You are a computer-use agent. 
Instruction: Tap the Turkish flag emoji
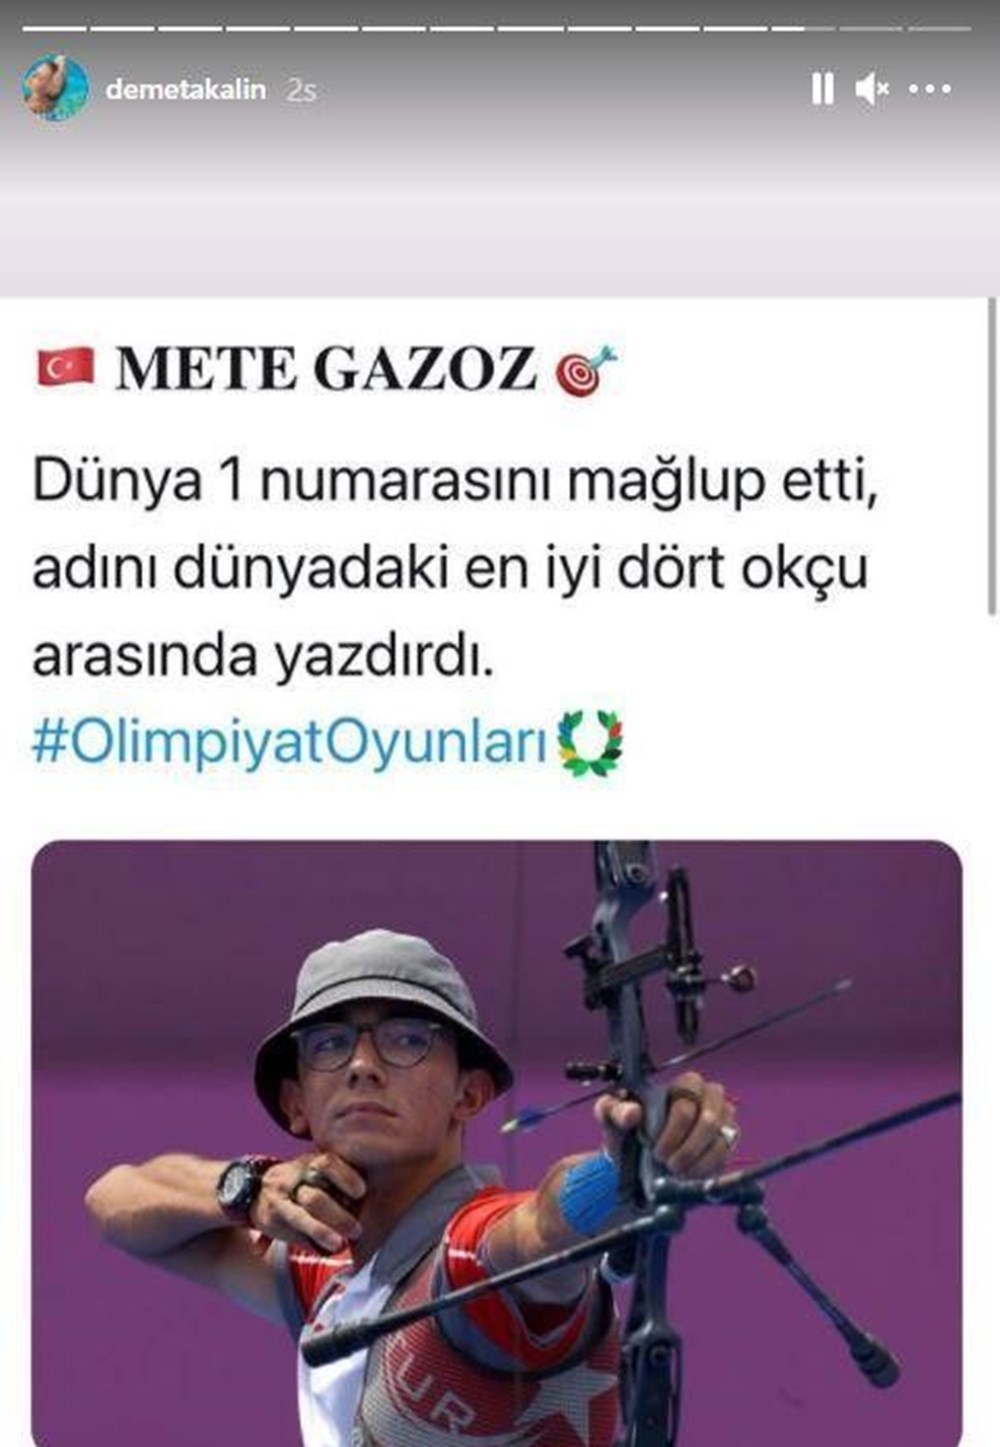pos(65,368)
